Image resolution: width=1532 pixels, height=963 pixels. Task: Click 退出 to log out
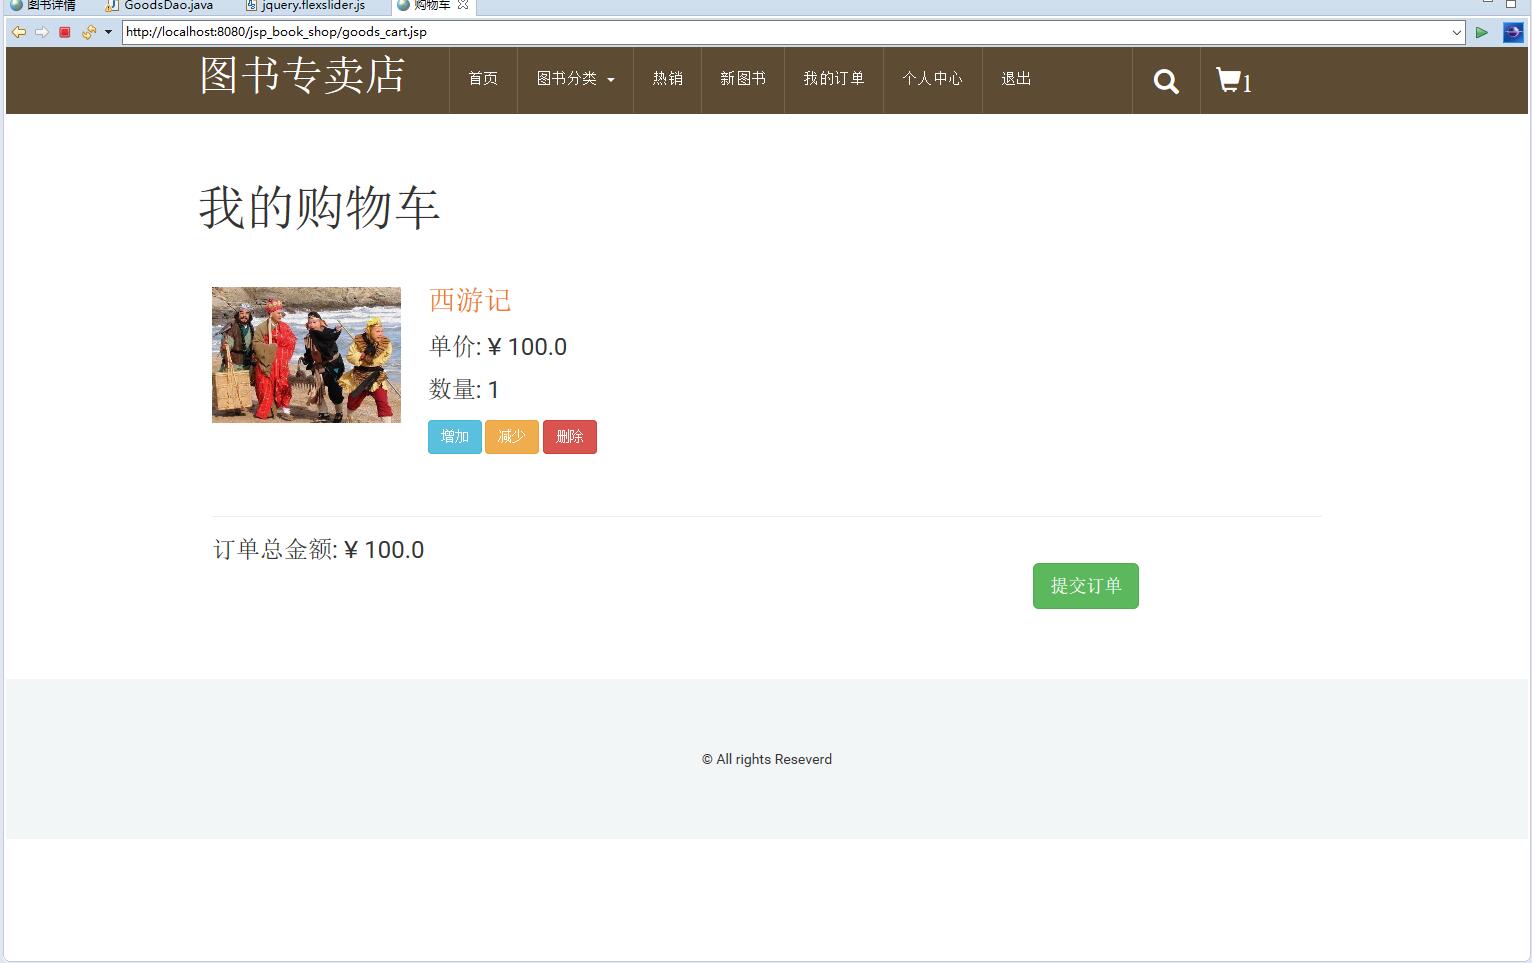tap(1016, 79)
